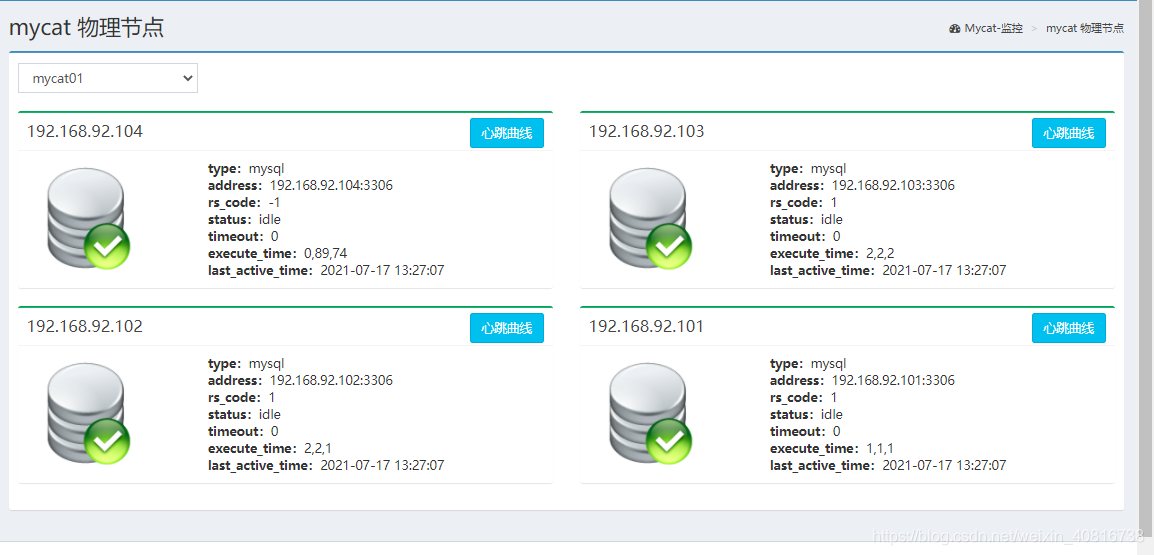Open 心跳曲线 for node 192.168.92.101
The height and width of the screenshot is (555, 1154).
(1069, 328)
